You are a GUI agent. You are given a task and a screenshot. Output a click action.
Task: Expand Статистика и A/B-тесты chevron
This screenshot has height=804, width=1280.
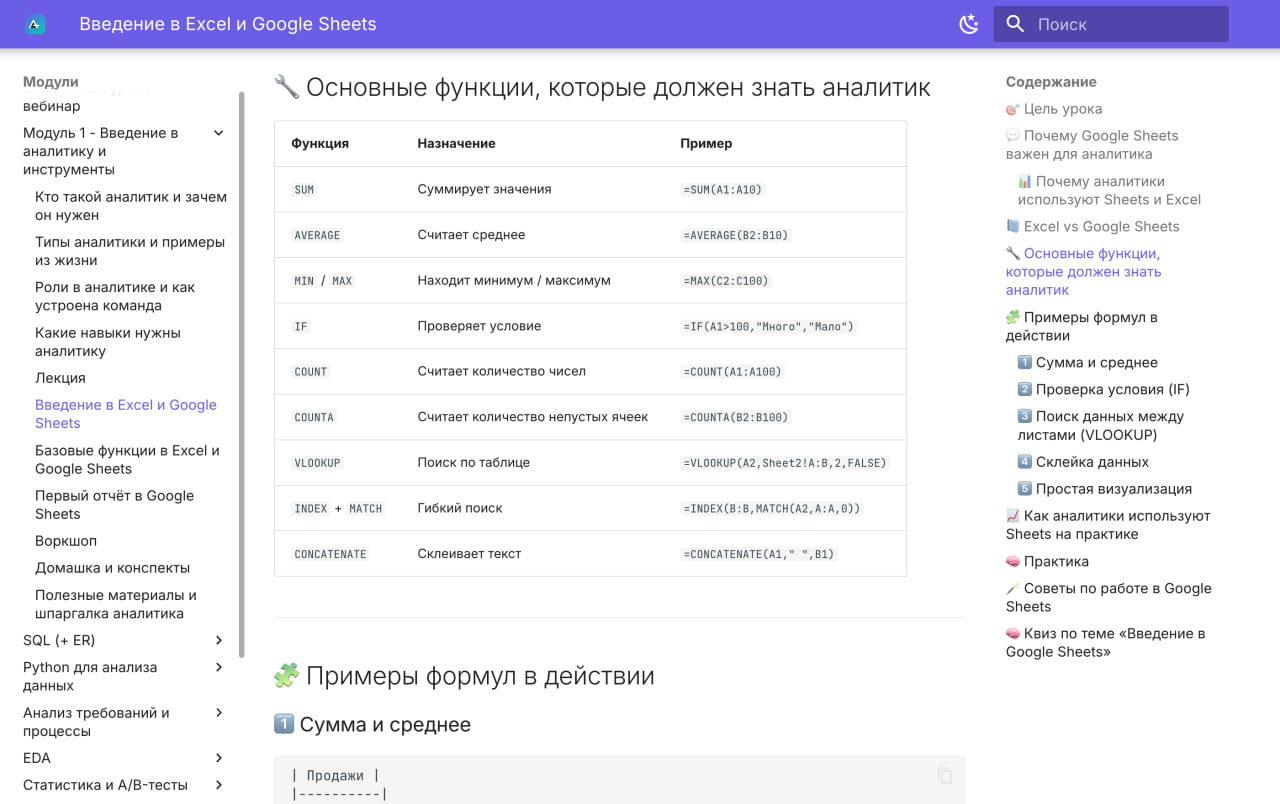pos(219,785)
